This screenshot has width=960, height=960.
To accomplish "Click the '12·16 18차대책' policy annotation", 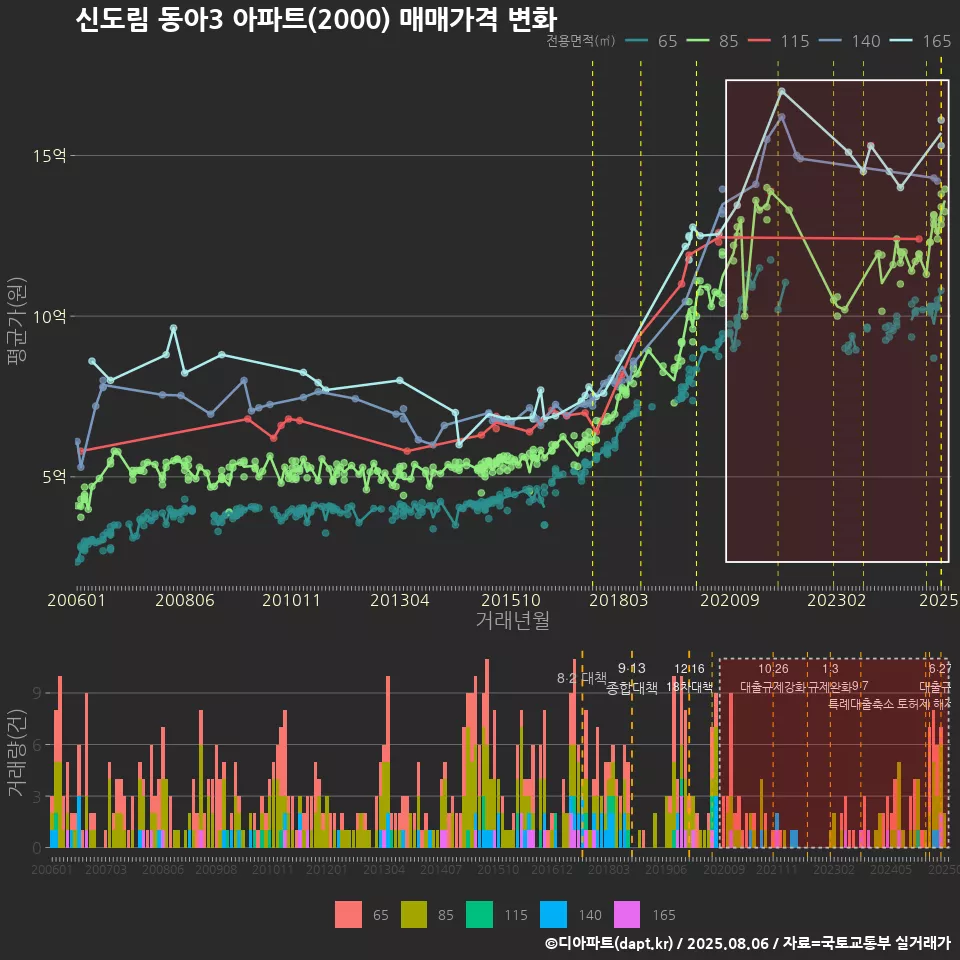I will tap(689, 678).
